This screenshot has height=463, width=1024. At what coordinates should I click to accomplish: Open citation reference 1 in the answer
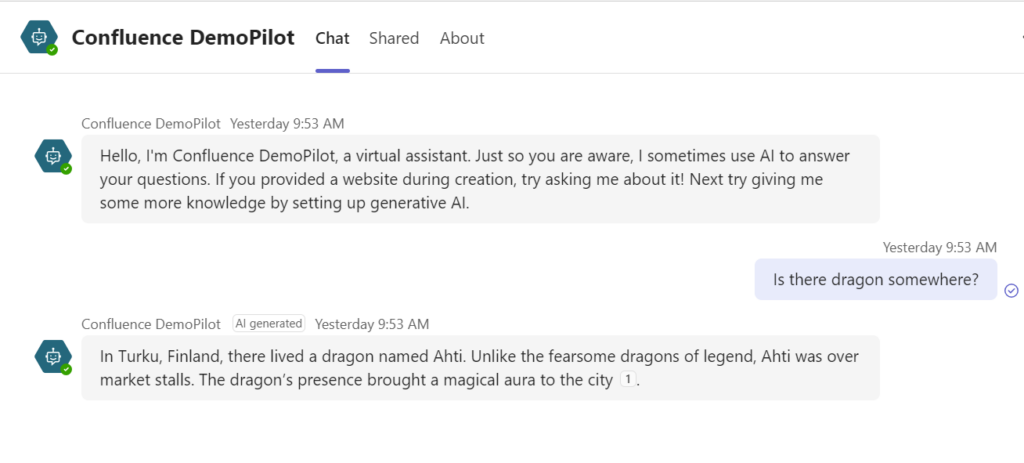tap(627, 380)
